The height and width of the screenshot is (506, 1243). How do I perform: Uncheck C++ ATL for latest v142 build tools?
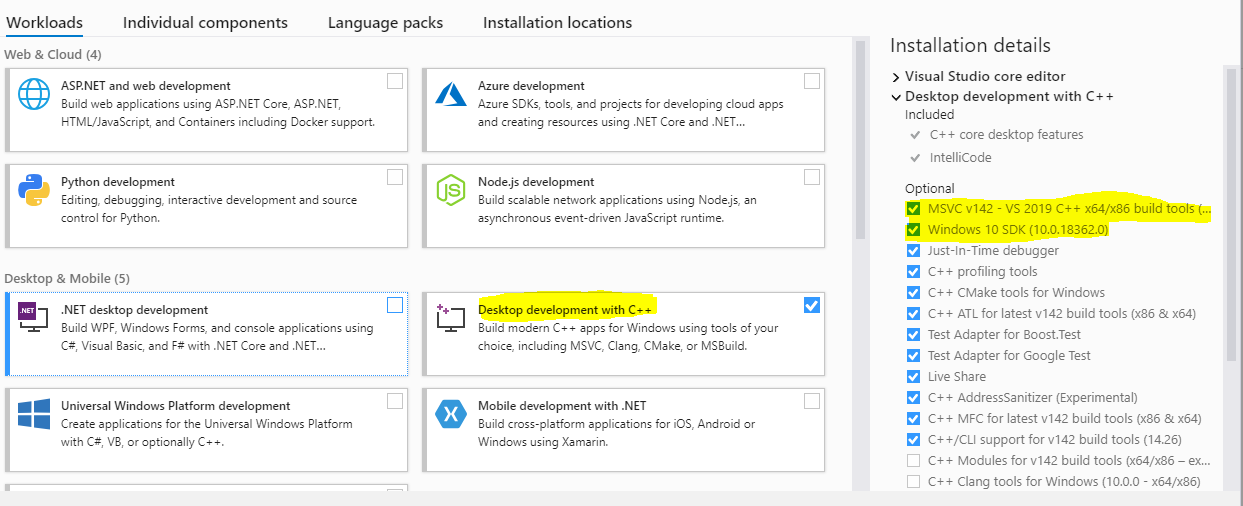913,314
